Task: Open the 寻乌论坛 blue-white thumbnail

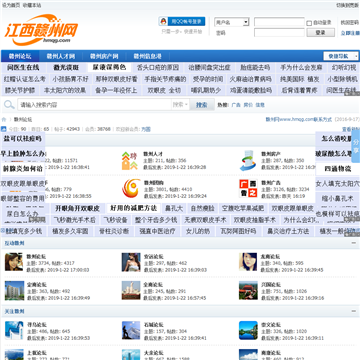Action: point(14,330)
